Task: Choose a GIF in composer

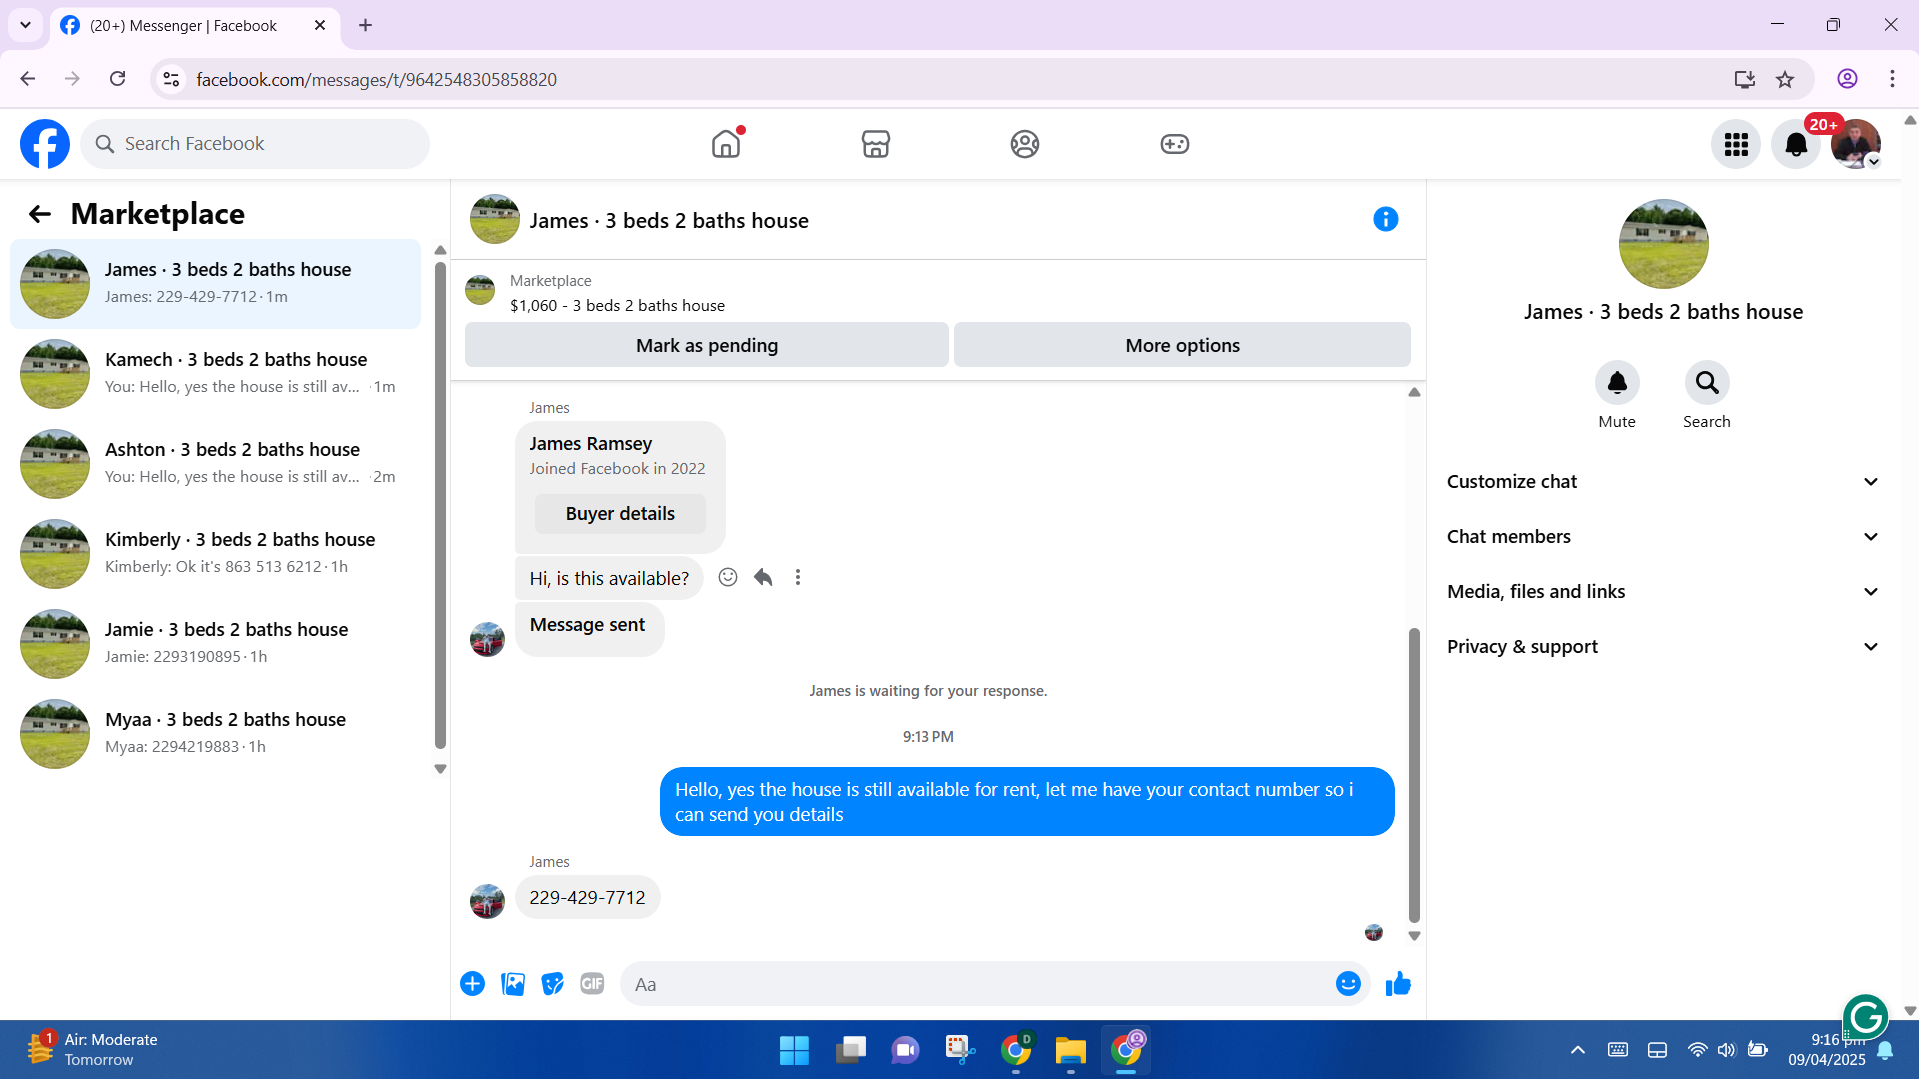Action: tap(592, 984)
